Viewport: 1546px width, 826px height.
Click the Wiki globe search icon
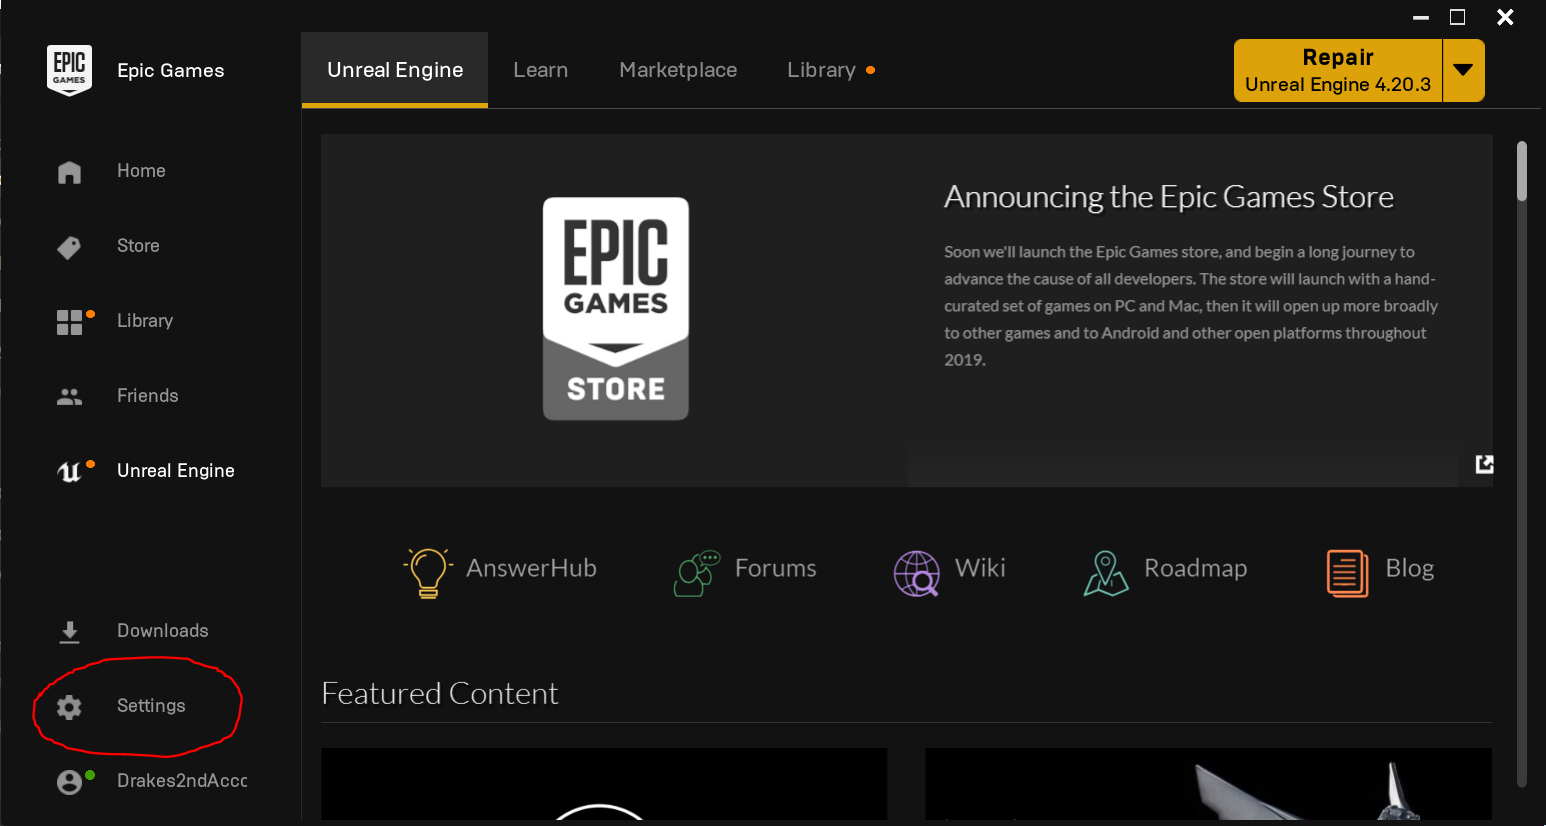coord(916,574)
